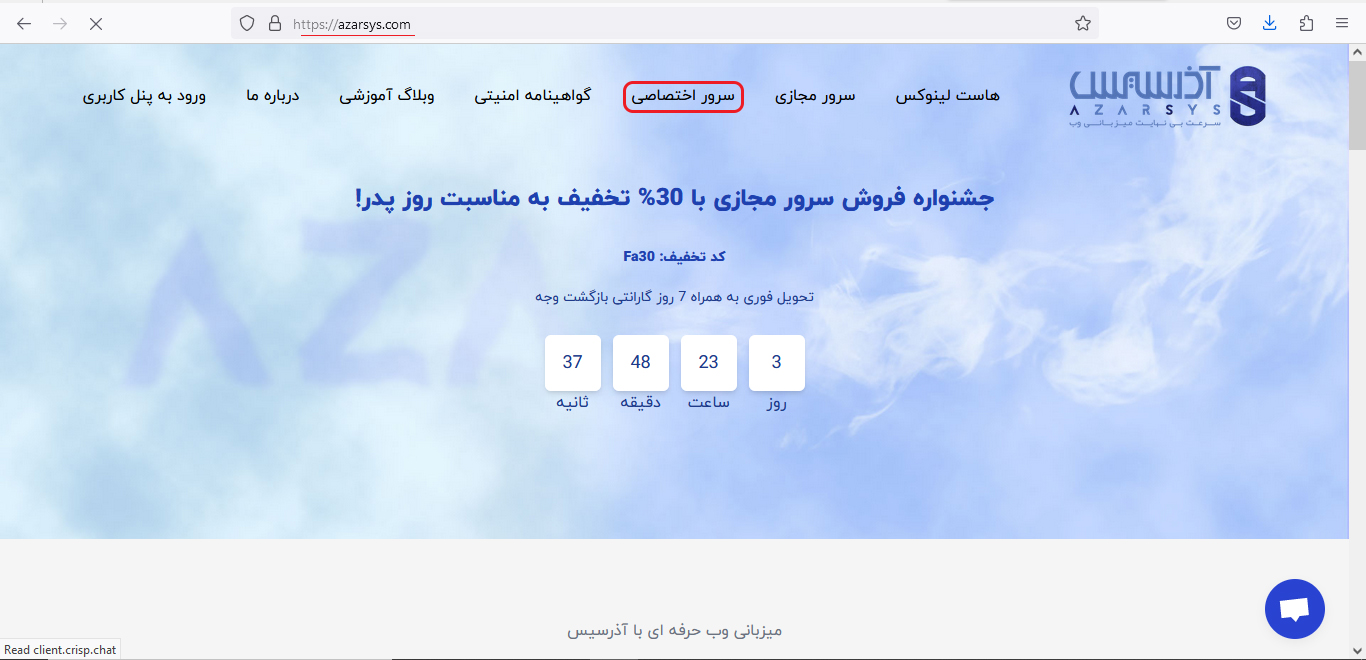
Task: Open the Crisp chat bubble widget
Action: (x=1294, y=608)
